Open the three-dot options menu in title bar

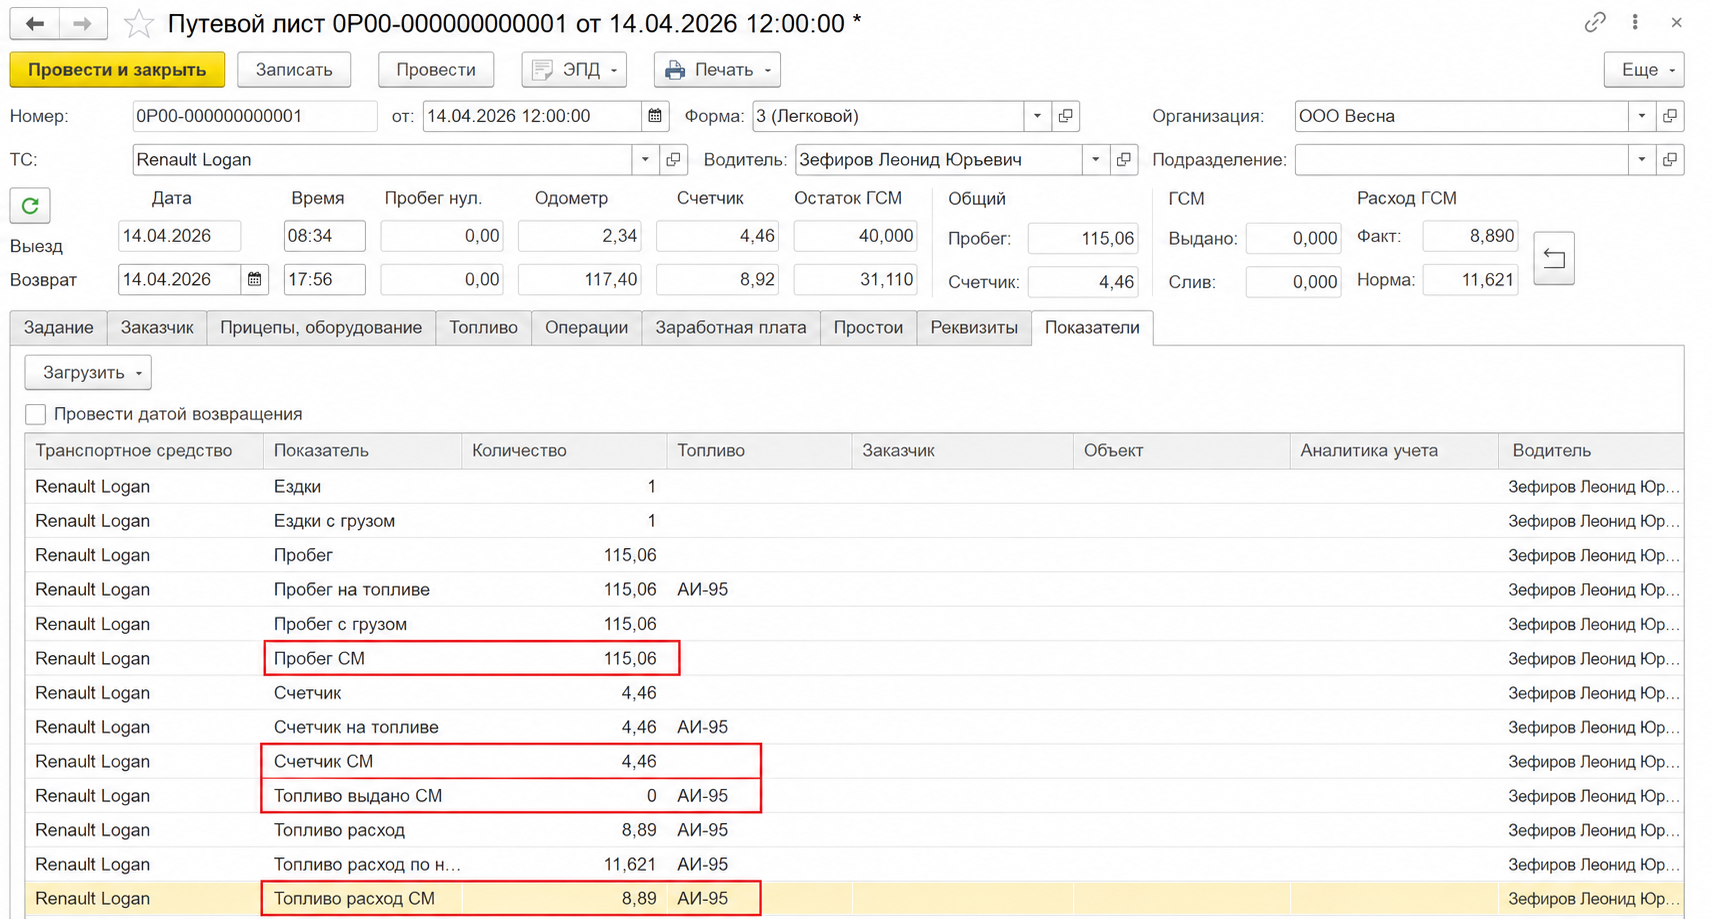tap(1635, 22)
